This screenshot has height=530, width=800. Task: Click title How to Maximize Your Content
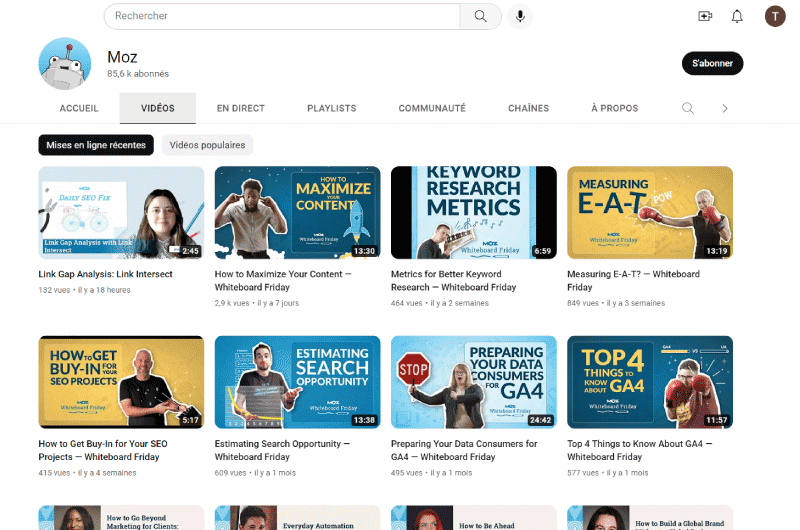[283, 281]
